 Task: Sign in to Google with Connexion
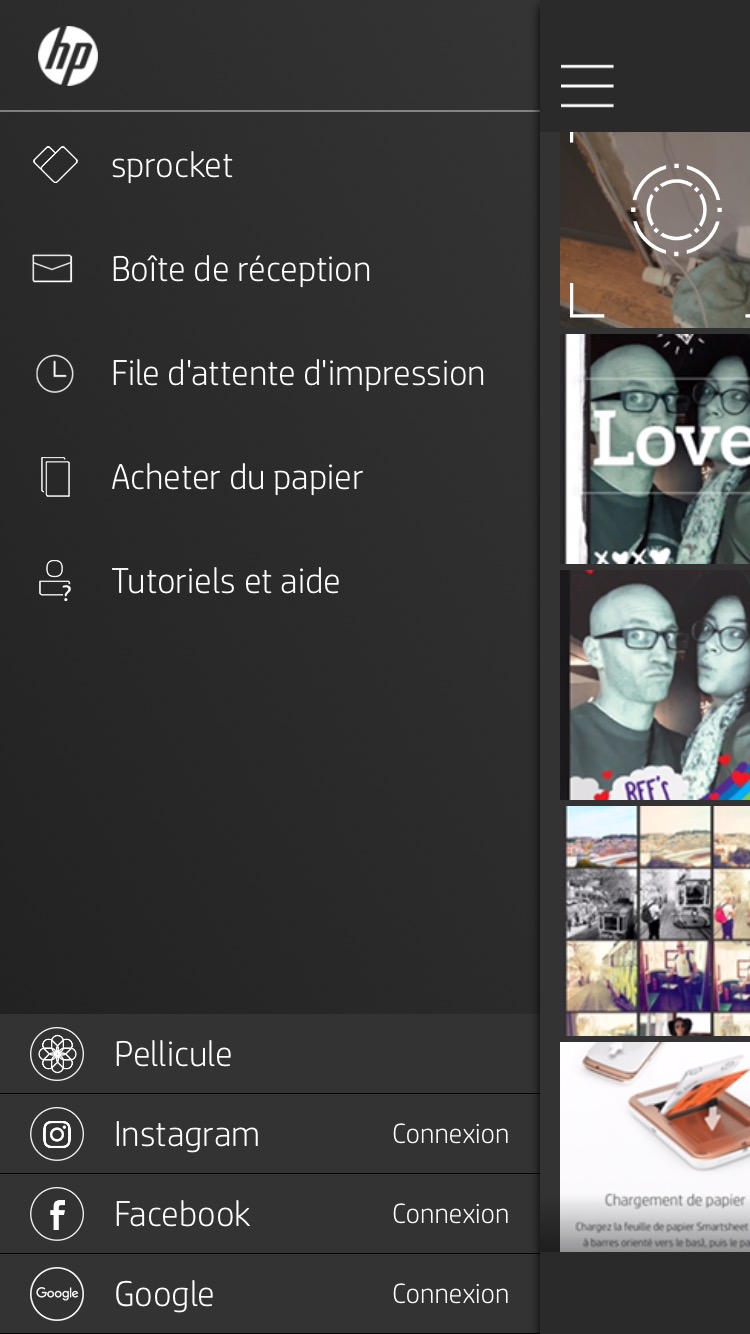click(x=450, y=1293)
